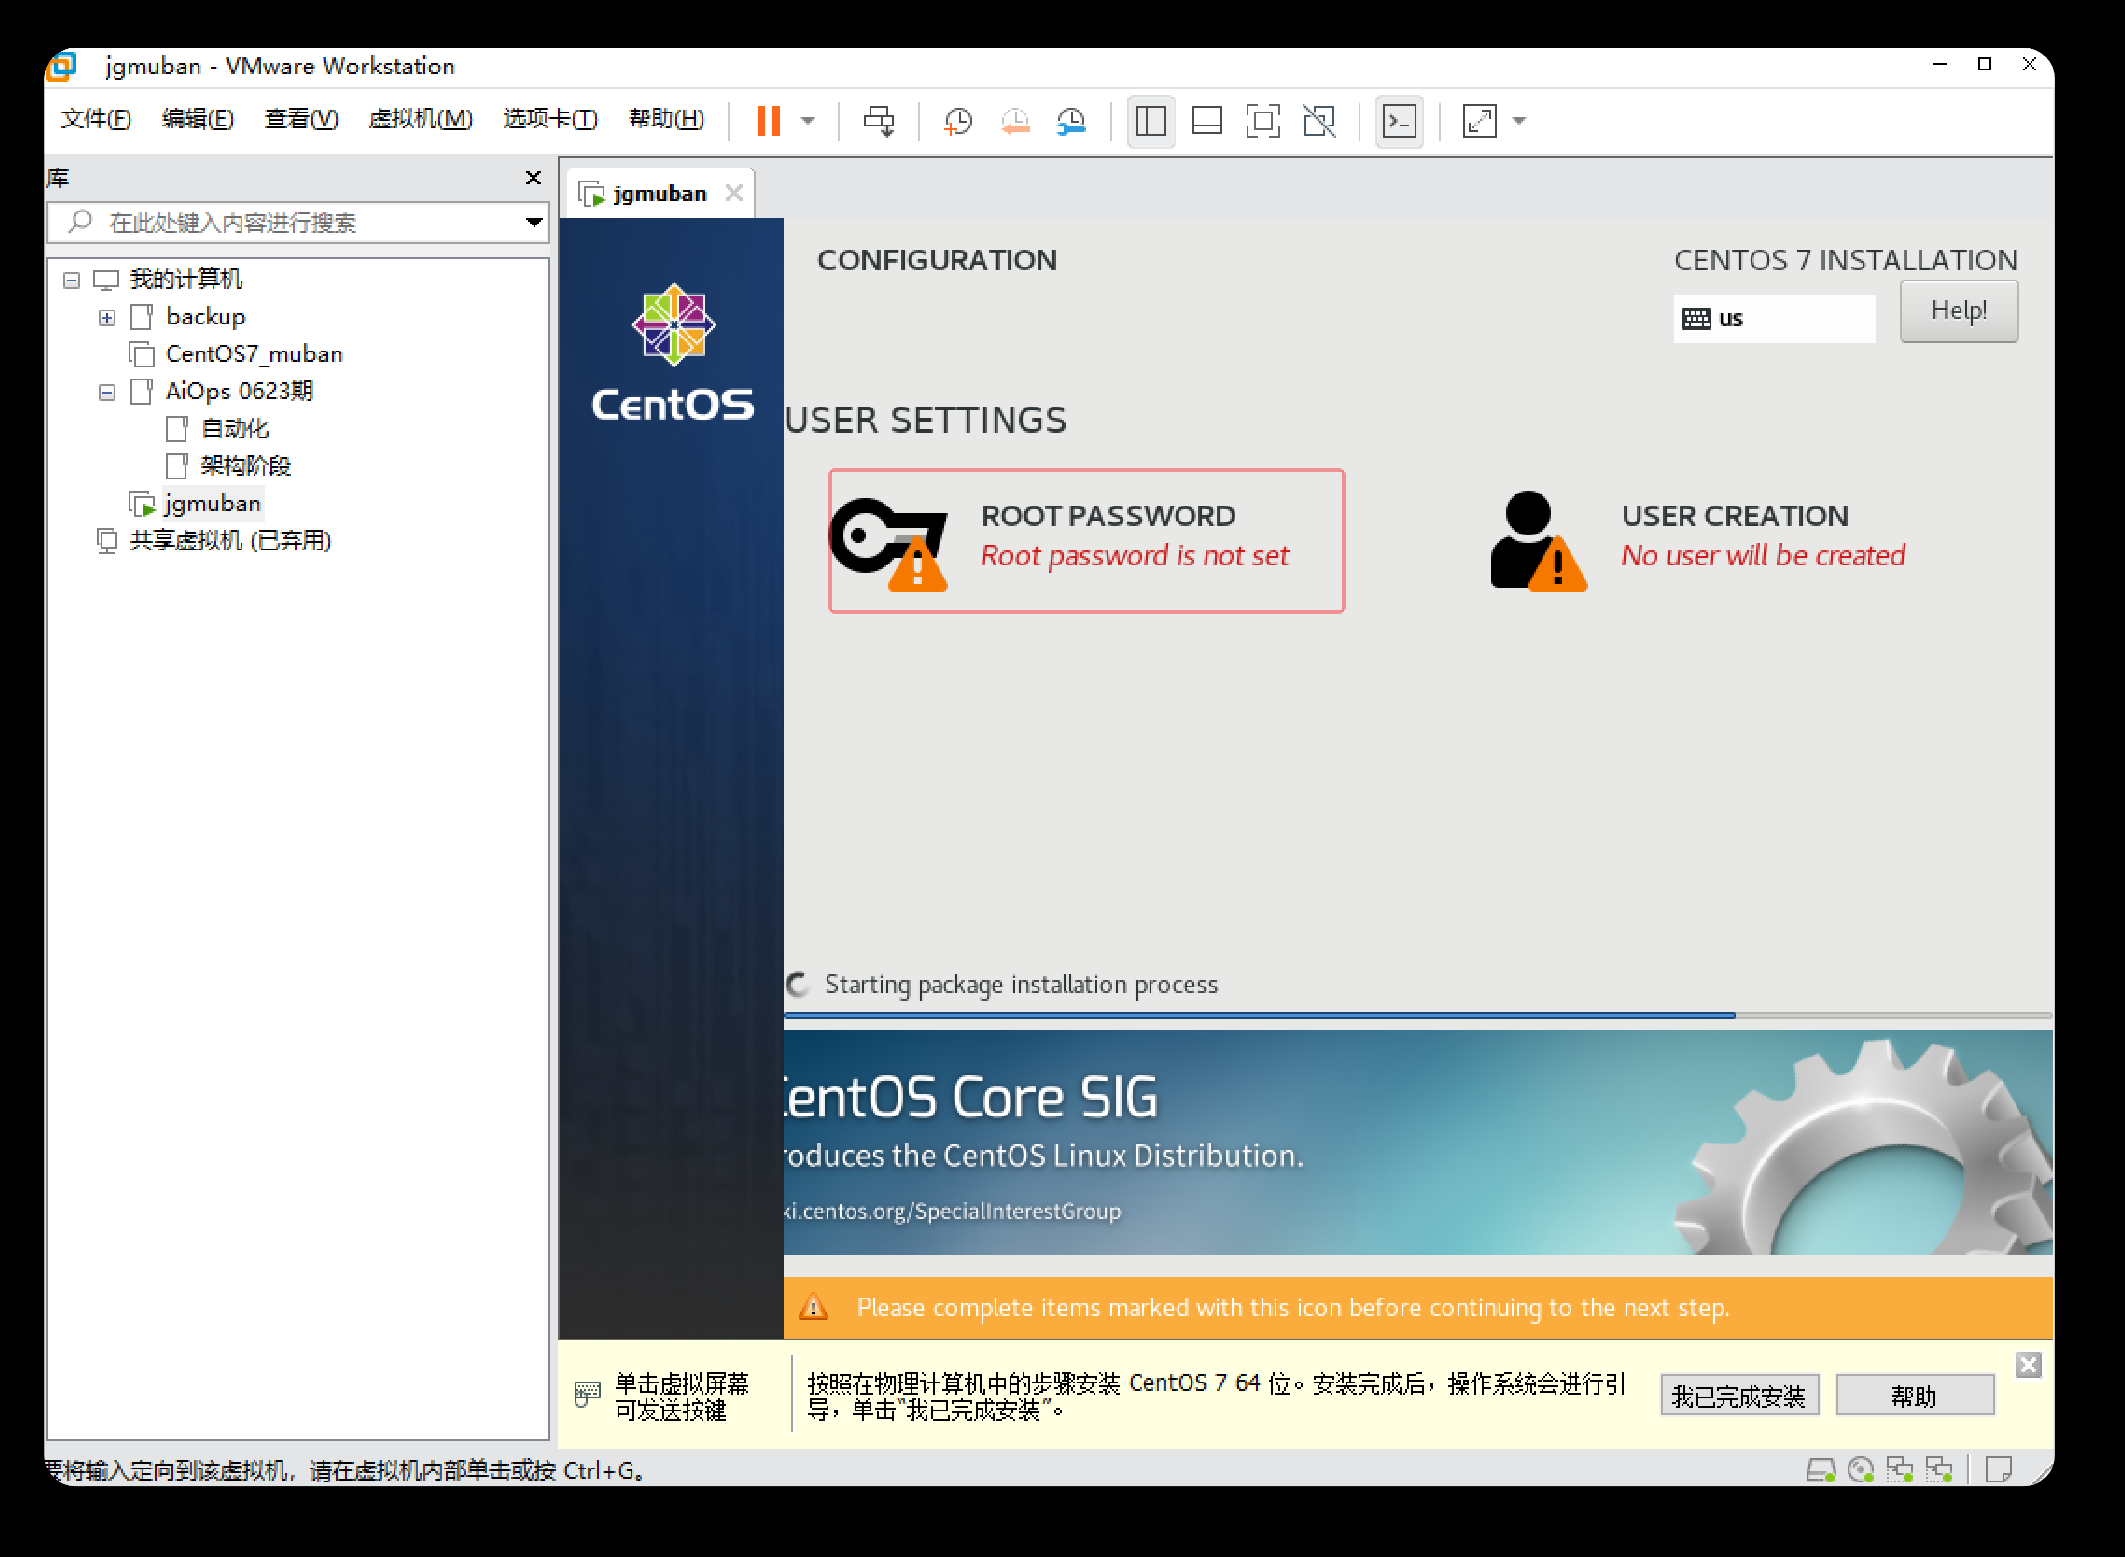Open the 选项卡(T) menu
This screenshot has width=2125, height=1557.
coord(550,119)
